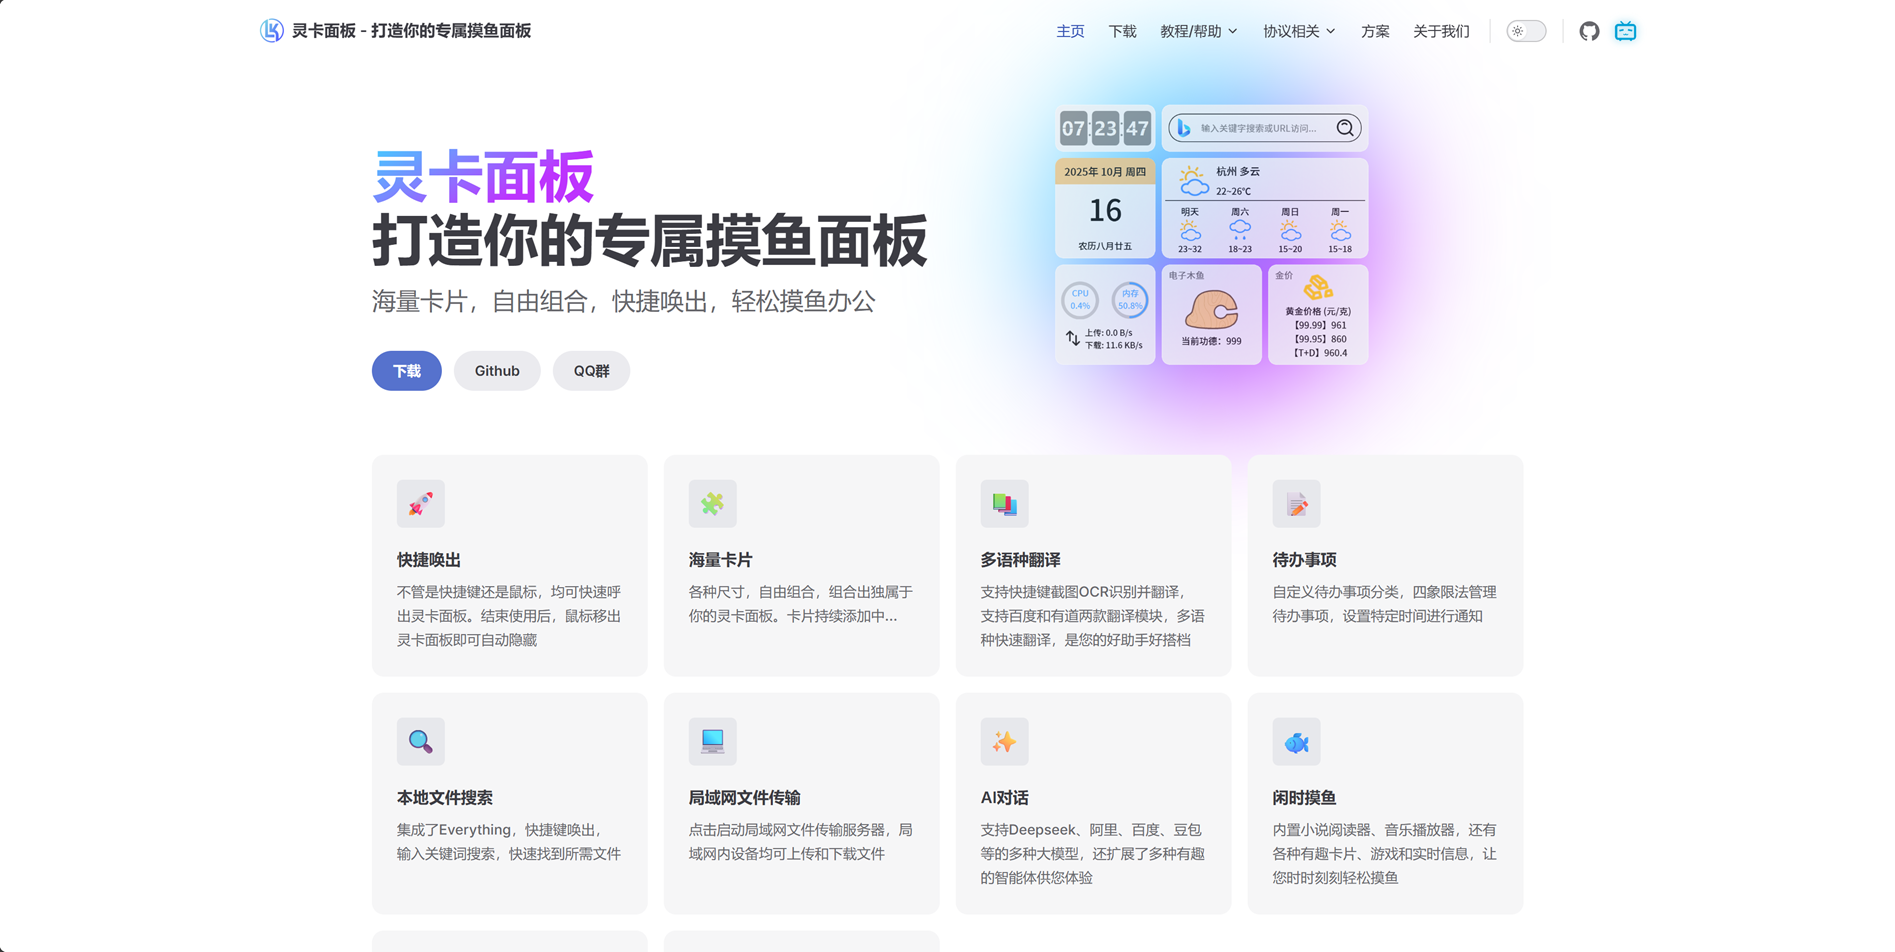Click the search magnifier in the search card
Screen dimensions: 1895x952
click(1345, 128)
